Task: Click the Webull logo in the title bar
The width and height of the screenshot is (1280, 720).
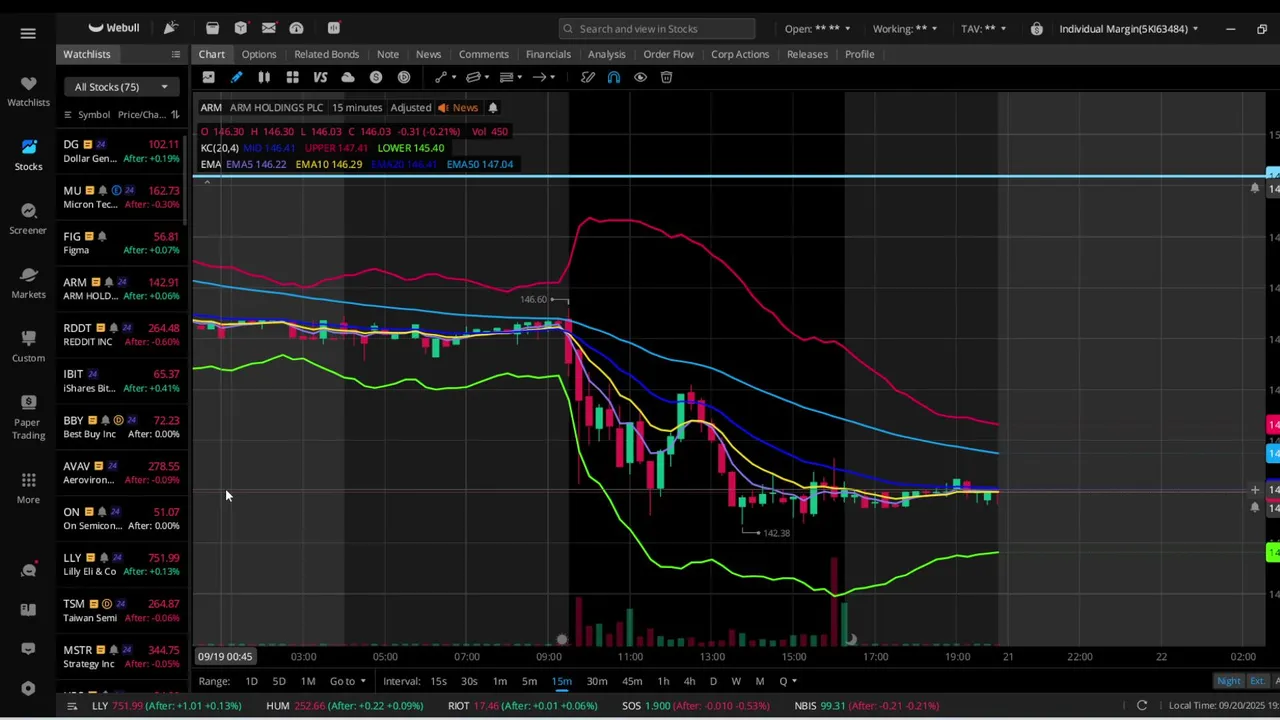Action: (113, 28)
